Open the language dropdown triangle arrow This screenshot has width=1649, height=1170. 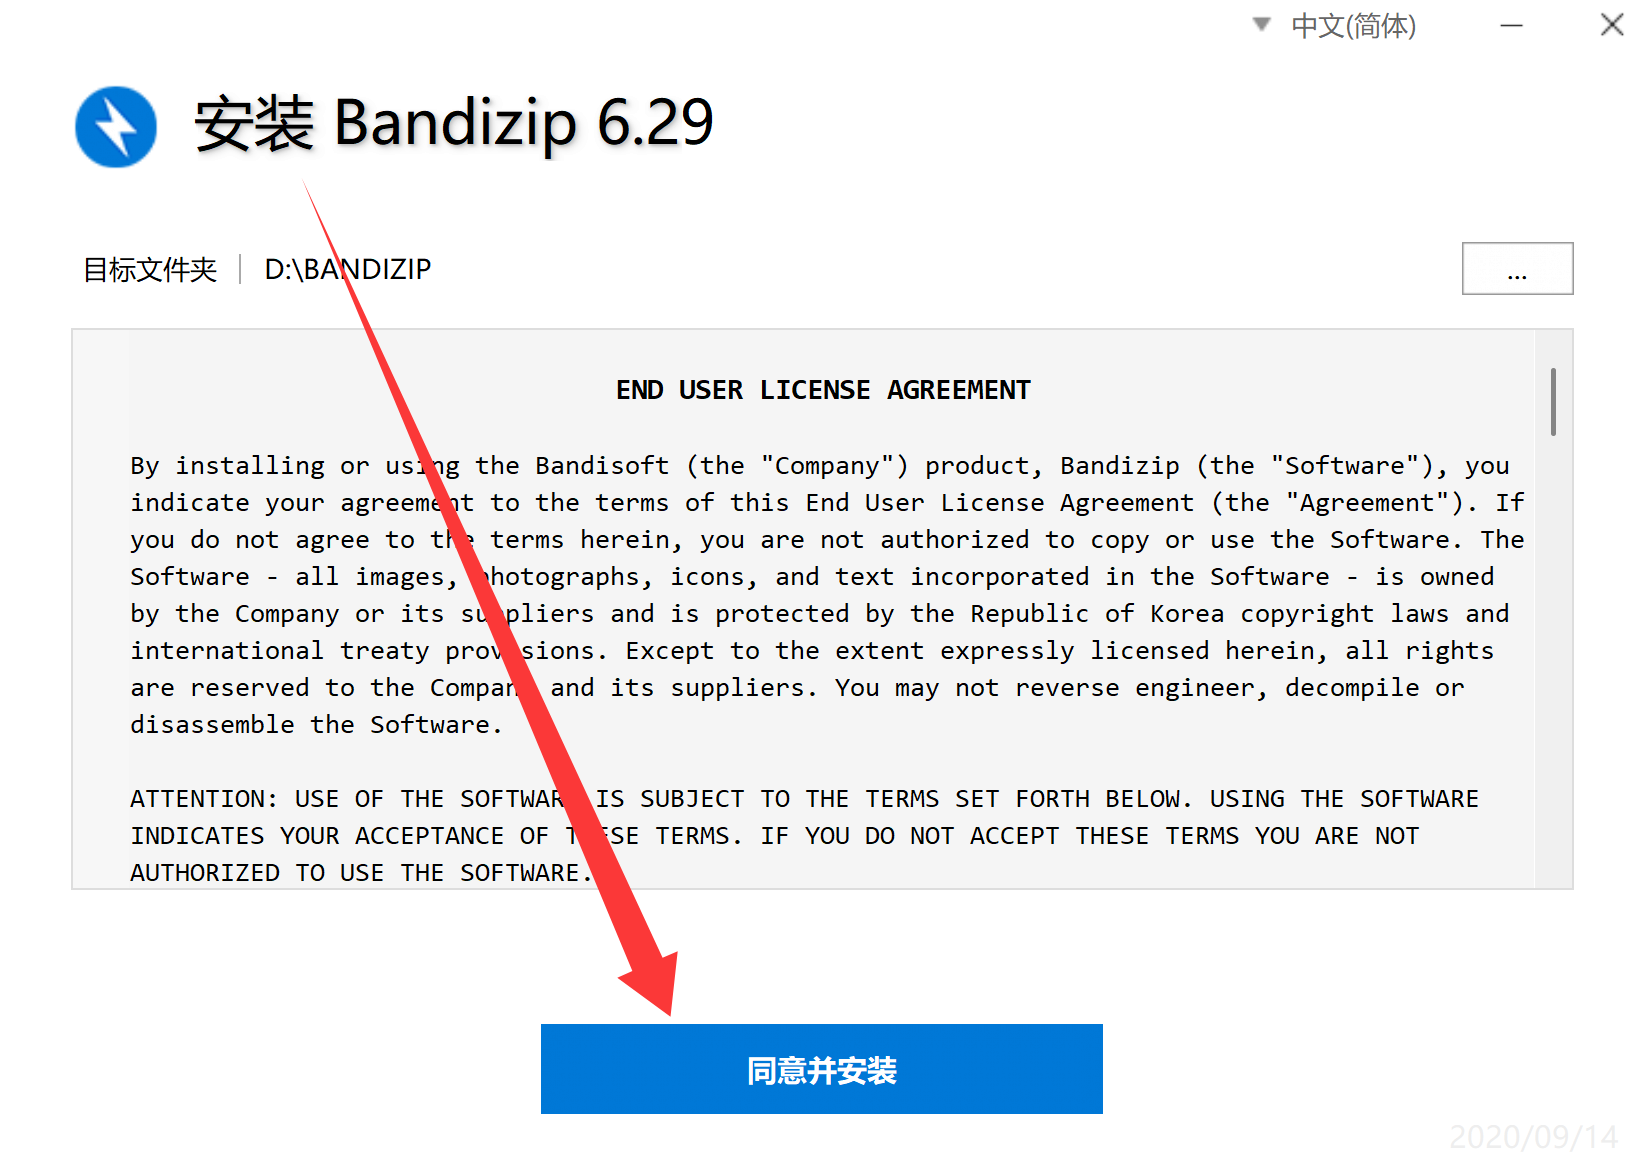coord(1262,24)
